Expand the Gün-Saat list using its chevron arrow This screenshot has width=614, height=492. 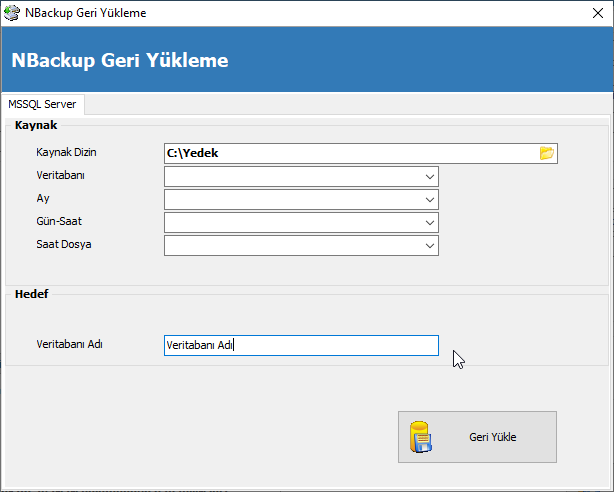tap(430, 223)
